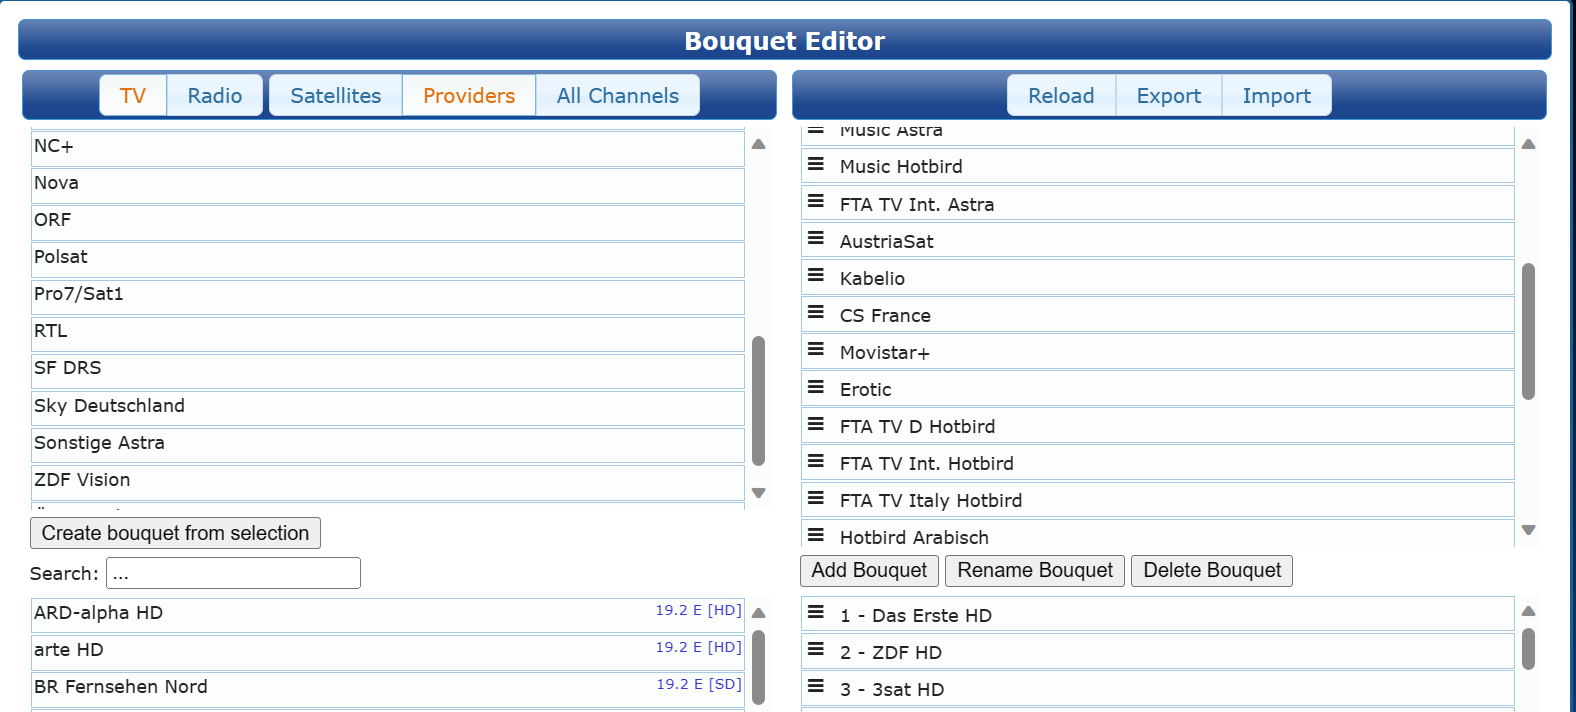Click the bouquets list scrollbar thumb

click(x=1528, y=331)
